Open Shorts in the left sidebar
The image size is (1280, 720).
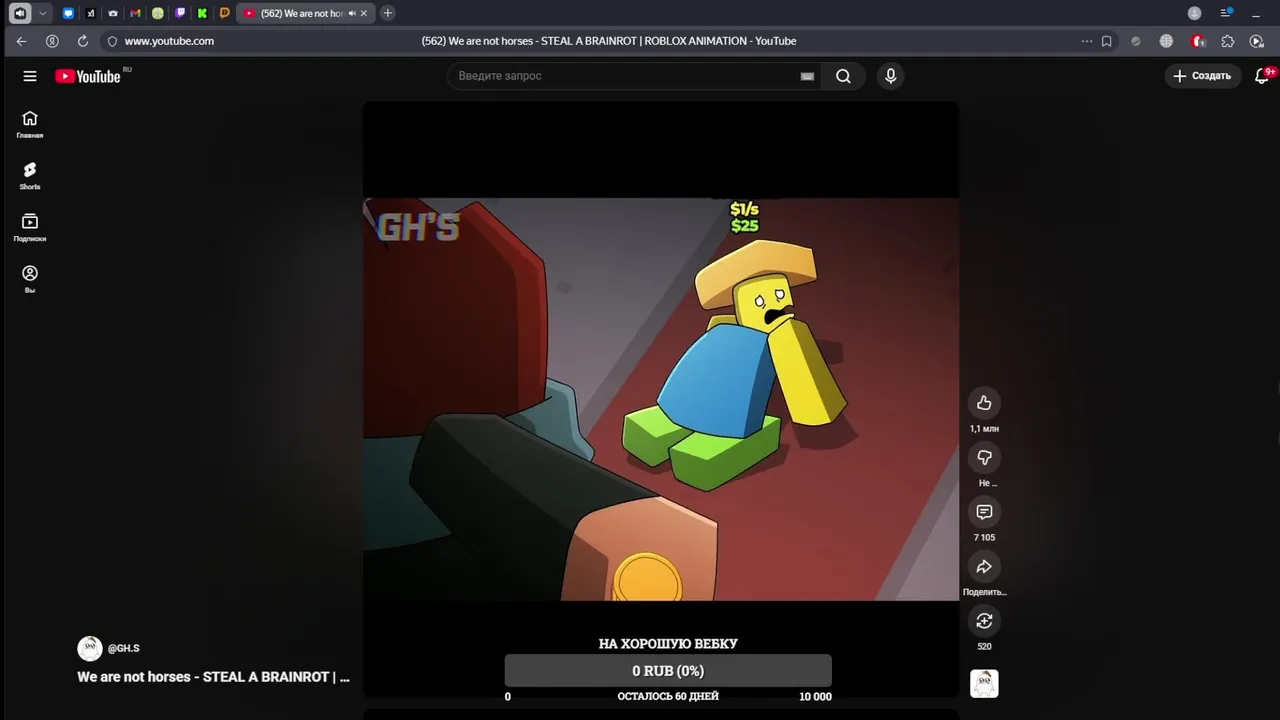pos(30,176)
